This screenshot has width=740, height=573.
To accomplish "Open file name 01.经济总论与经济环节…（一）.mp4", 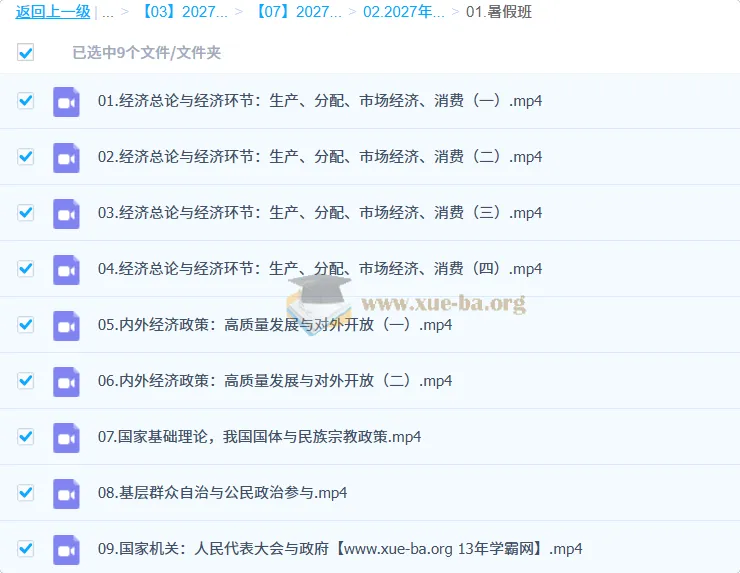I will (x=320, y=101).
